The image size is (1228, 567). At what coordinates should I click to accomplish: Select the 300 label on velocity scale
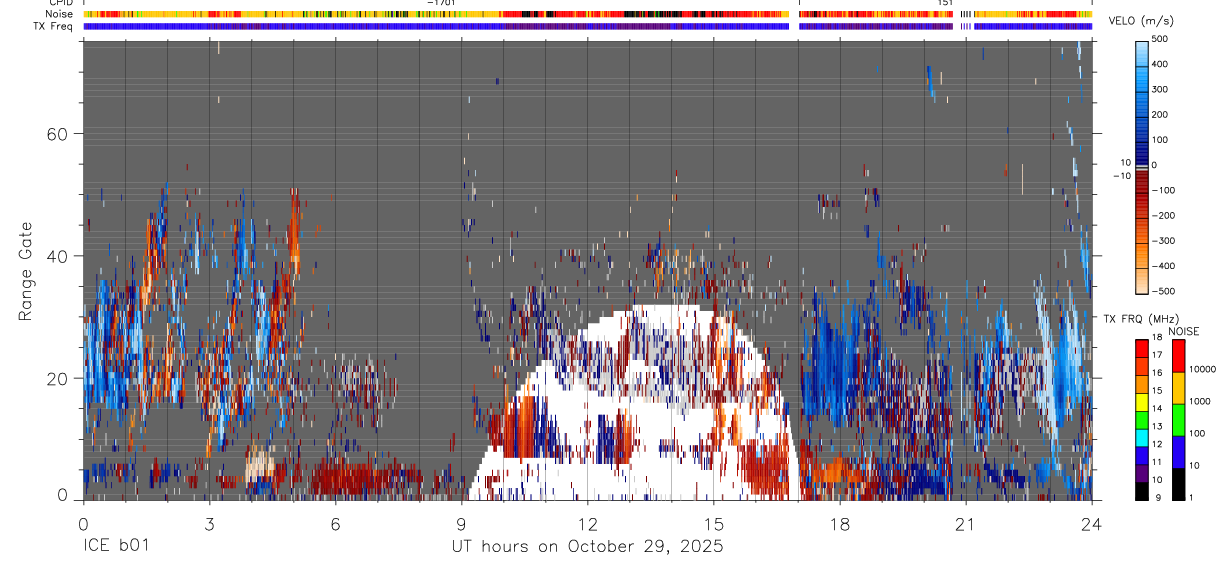[x=1161, y=90]
